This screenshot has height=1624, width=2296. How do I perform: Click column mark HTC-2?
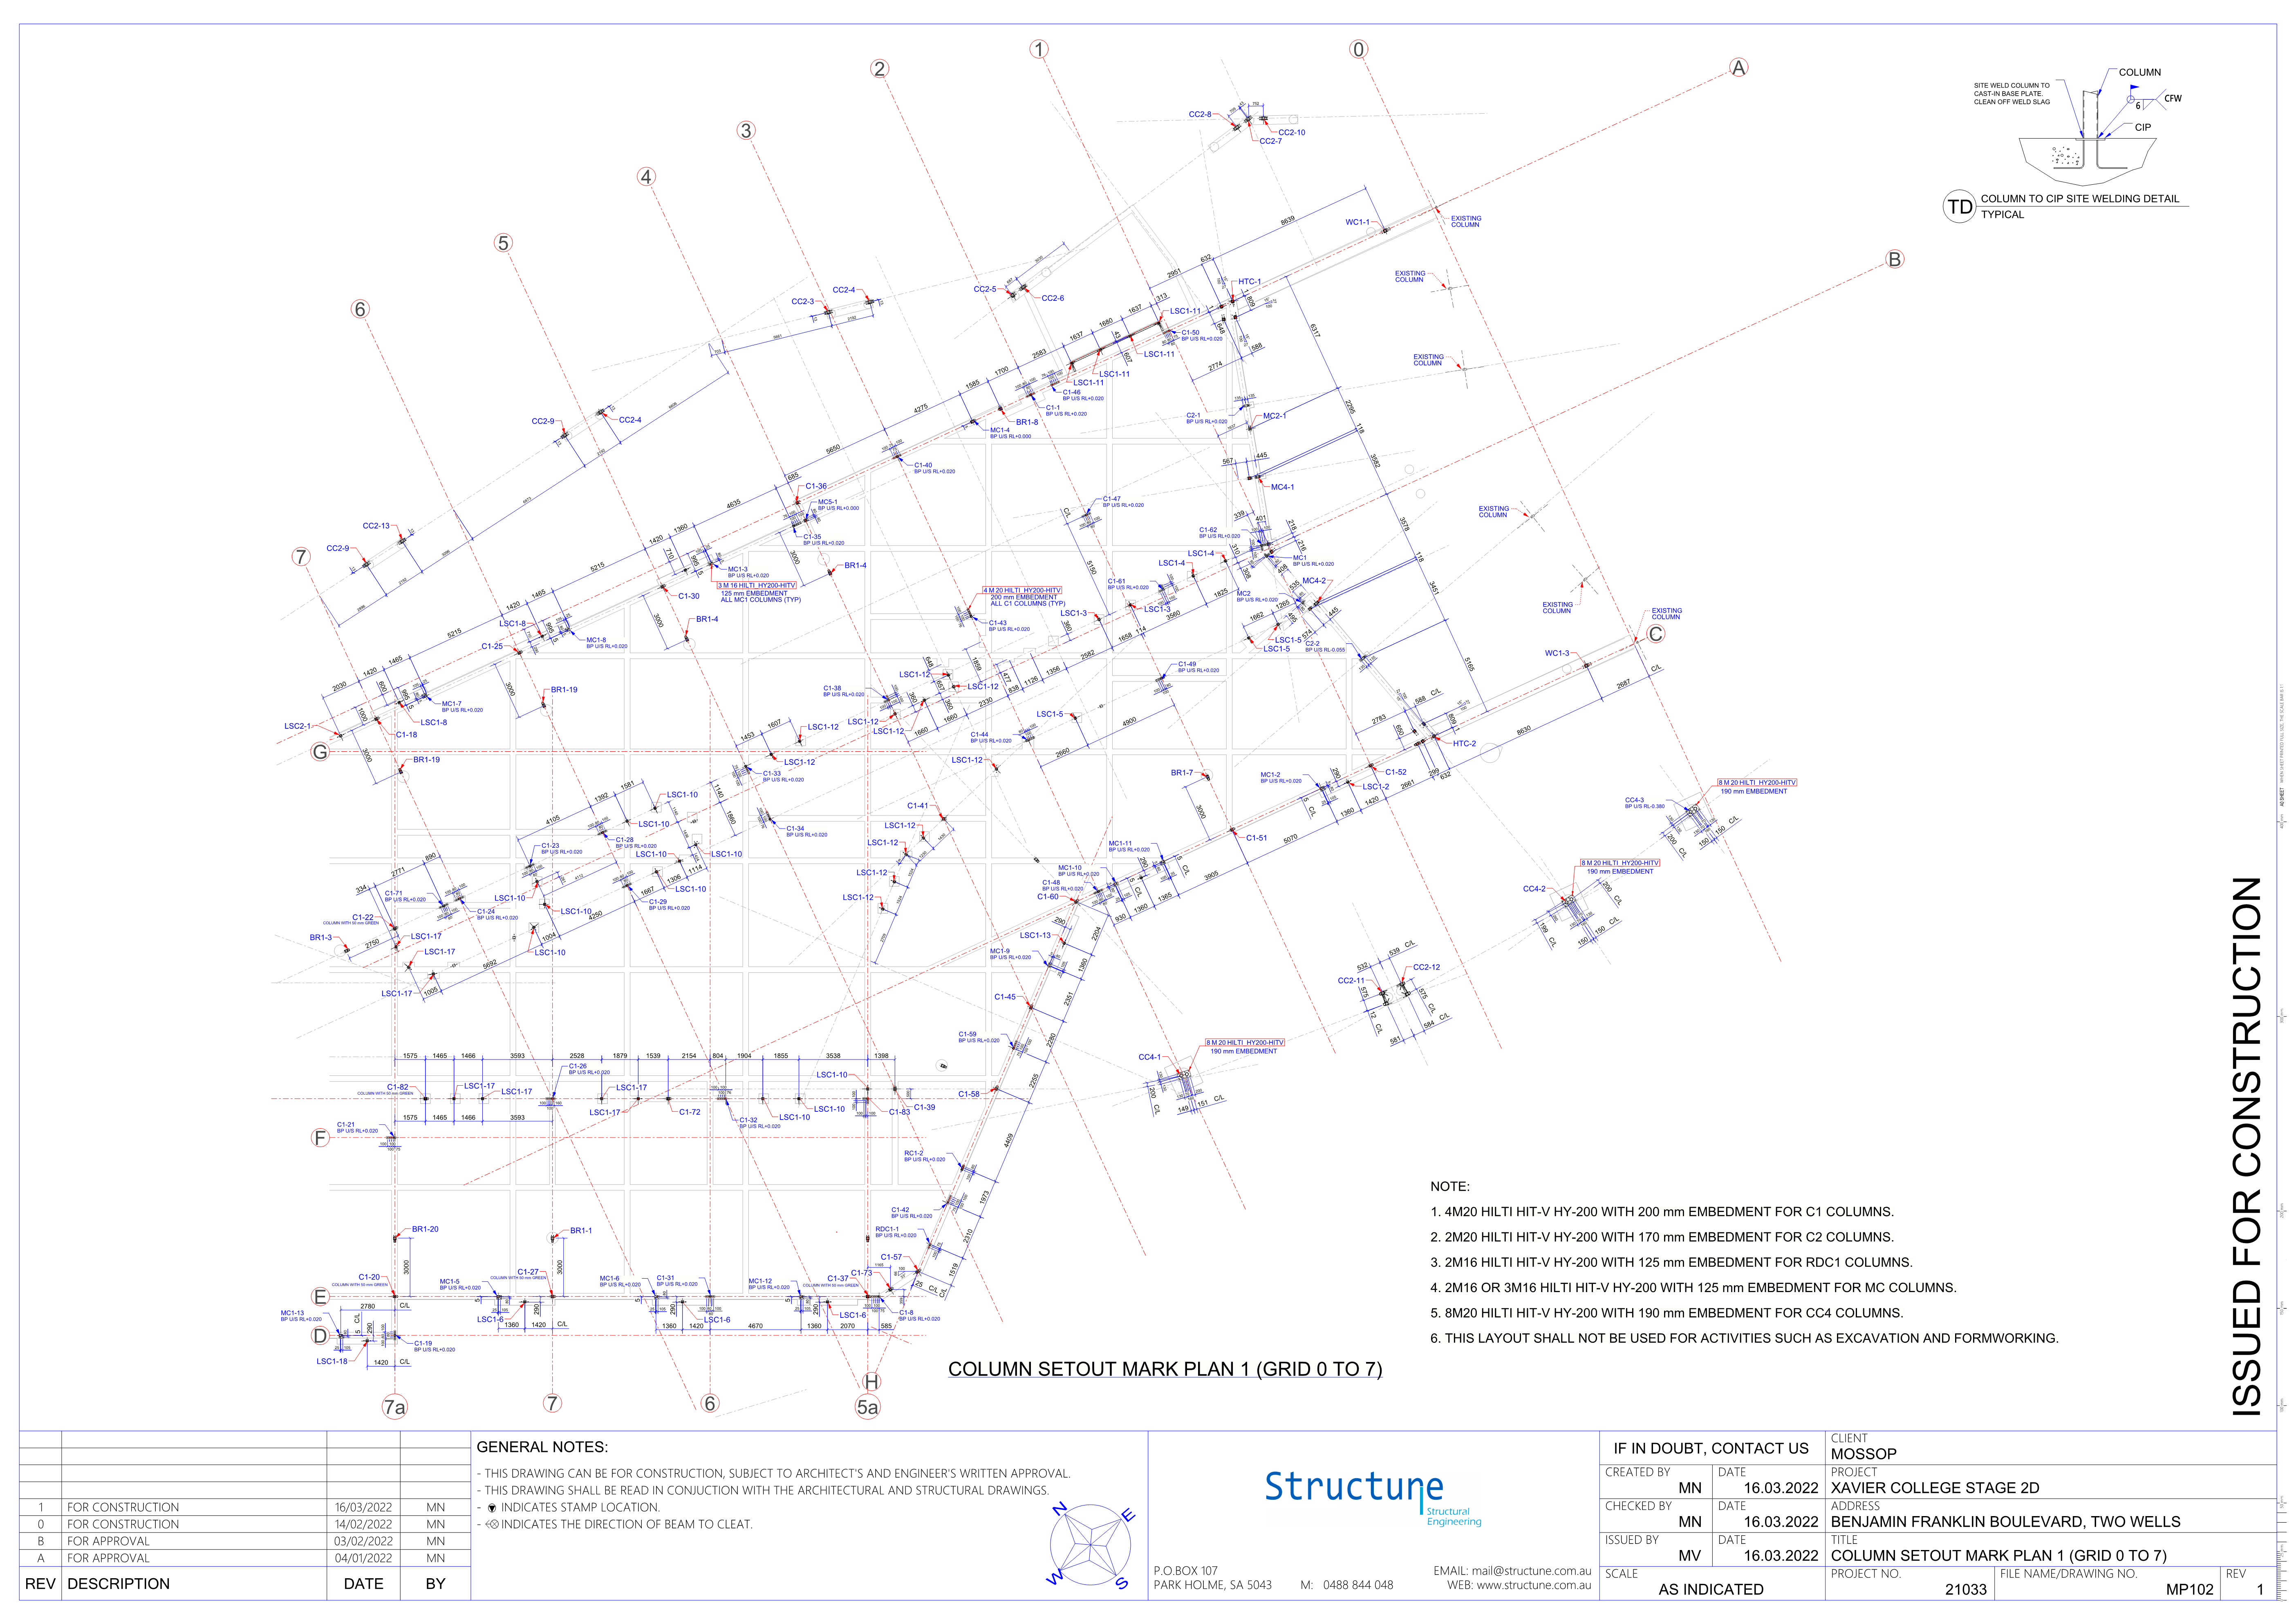coord(1464,744)
